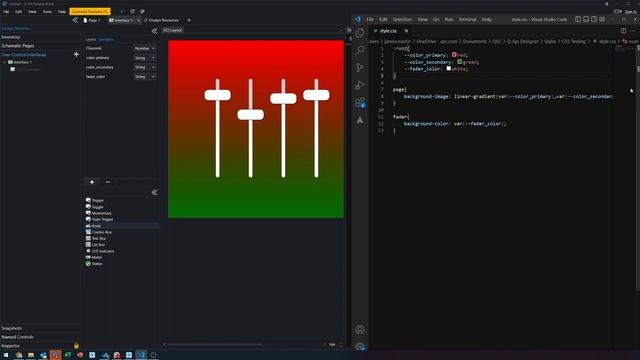Switch to Layers tab
Image resolution: width=640 pixels, height=360 pixels.
[x=91, y=40]
